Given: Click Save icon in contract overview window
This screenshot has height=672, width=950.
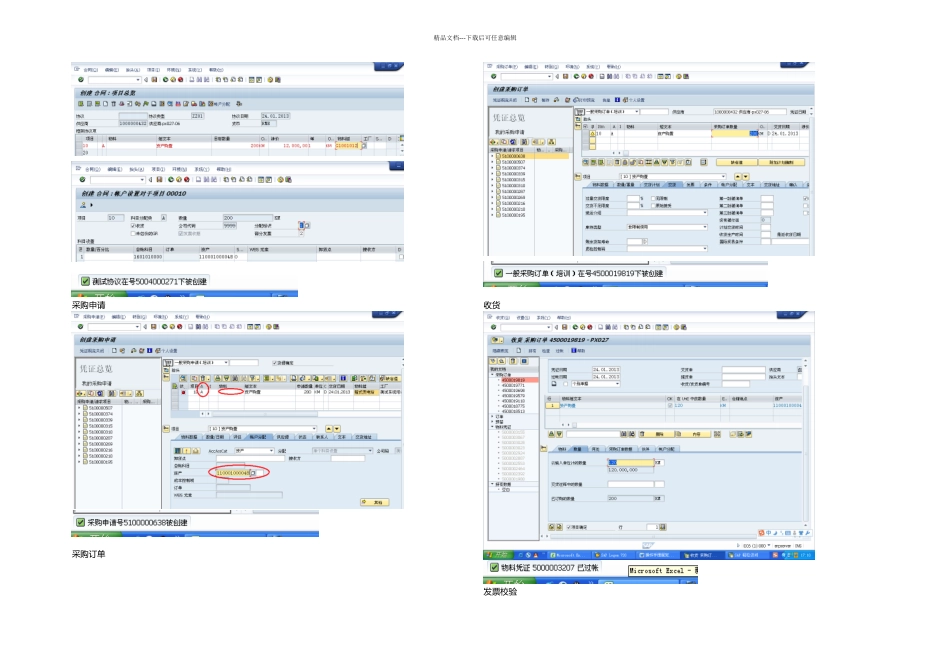Looking at the screenshot, I should point(154,80).
